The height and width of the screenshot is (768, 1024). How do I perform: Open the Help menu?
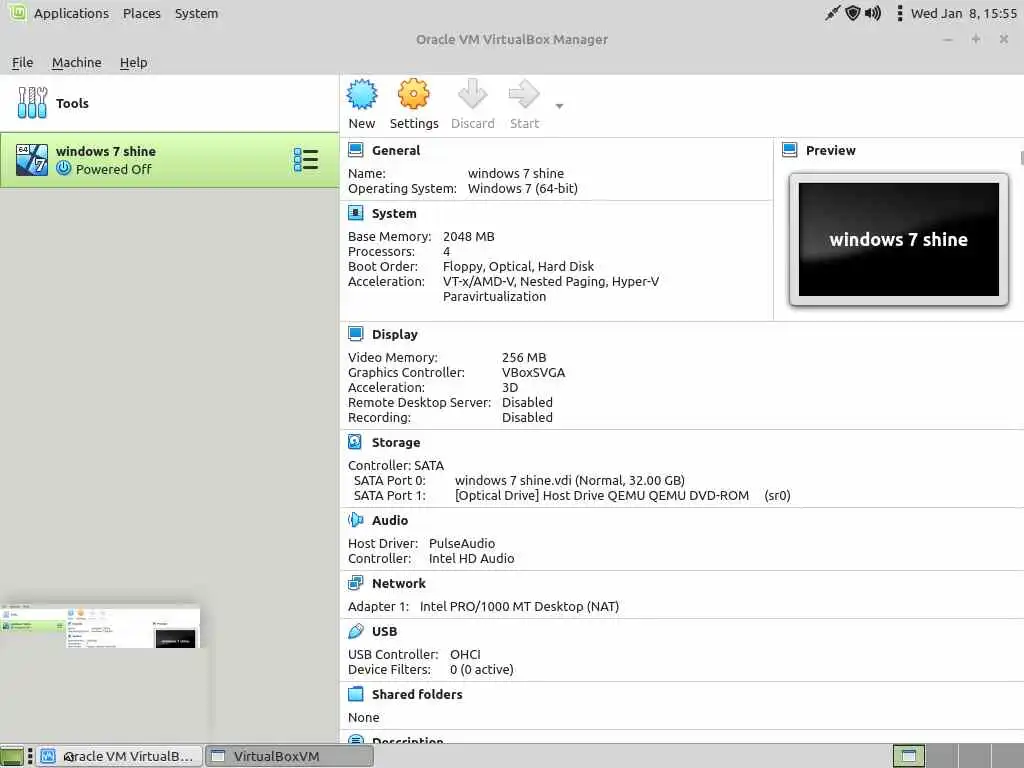click(133, 62)
